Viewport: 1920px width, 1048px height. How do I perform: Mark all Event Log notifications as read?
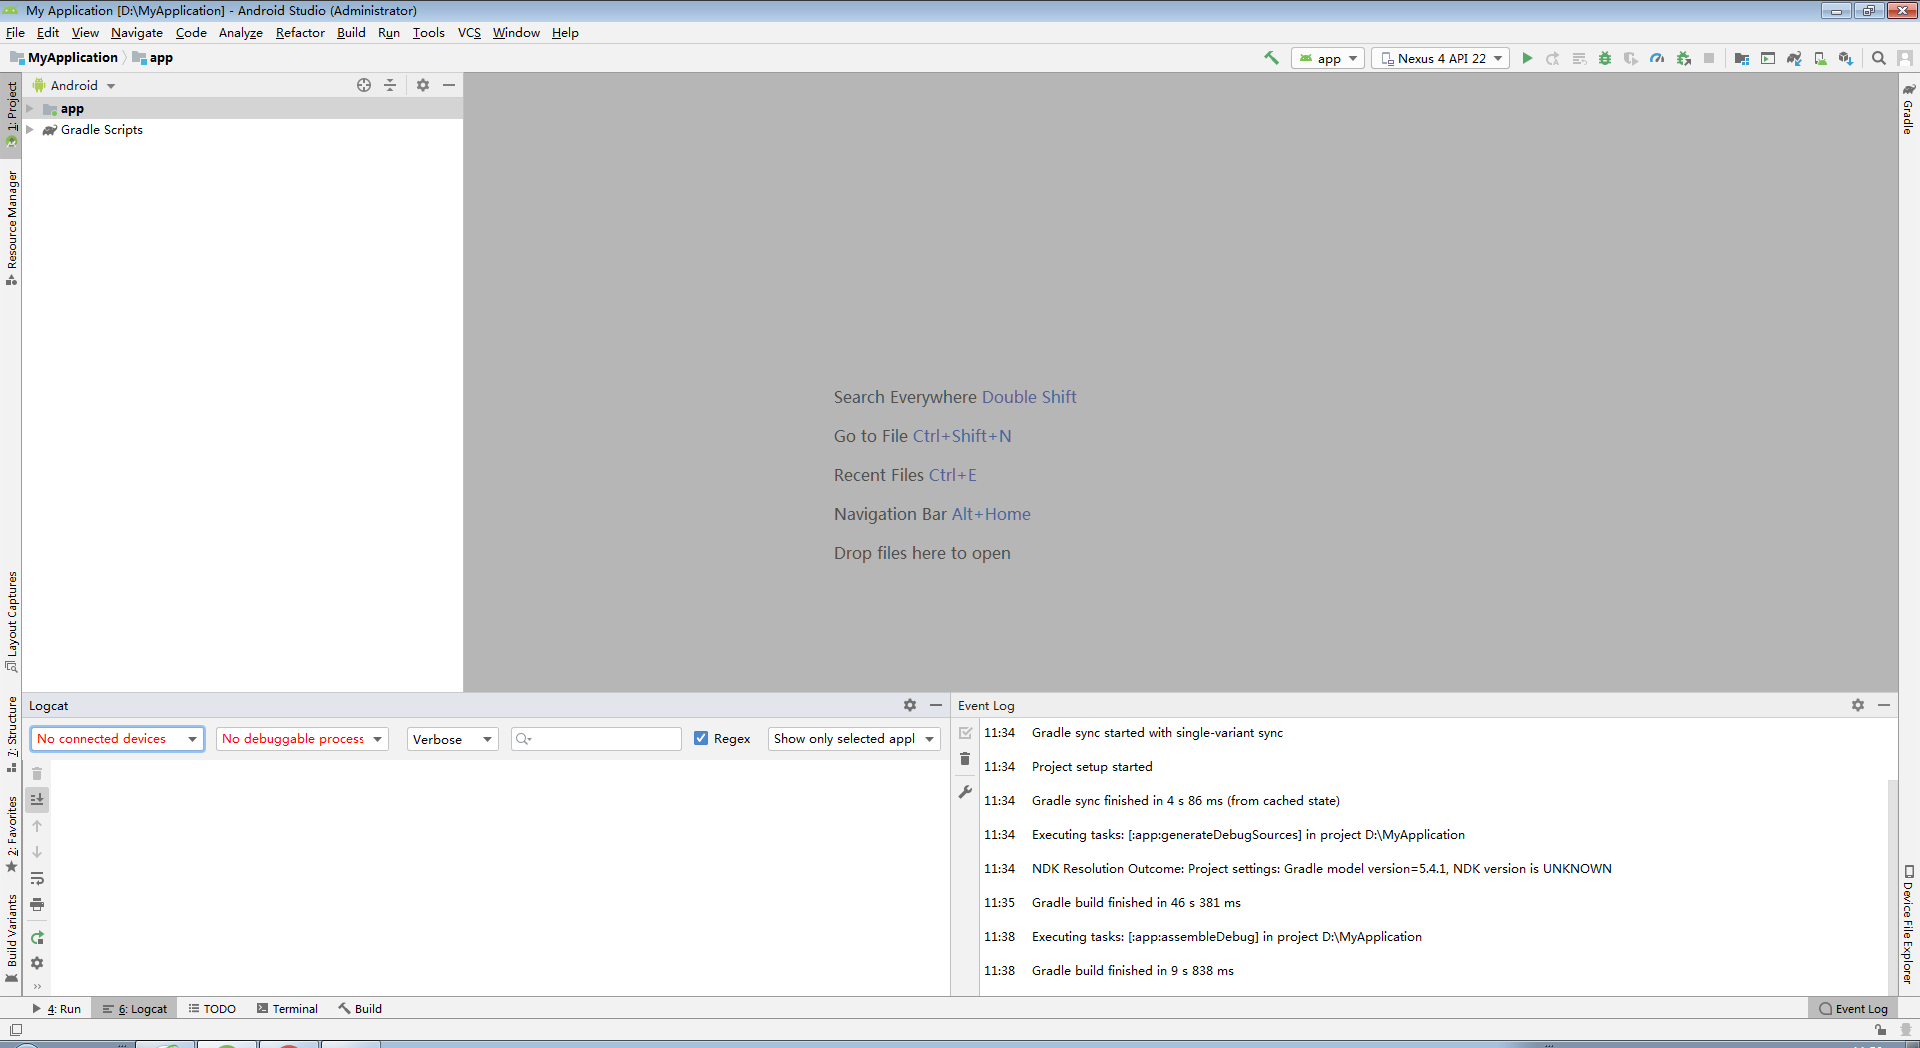coord(965,733)
